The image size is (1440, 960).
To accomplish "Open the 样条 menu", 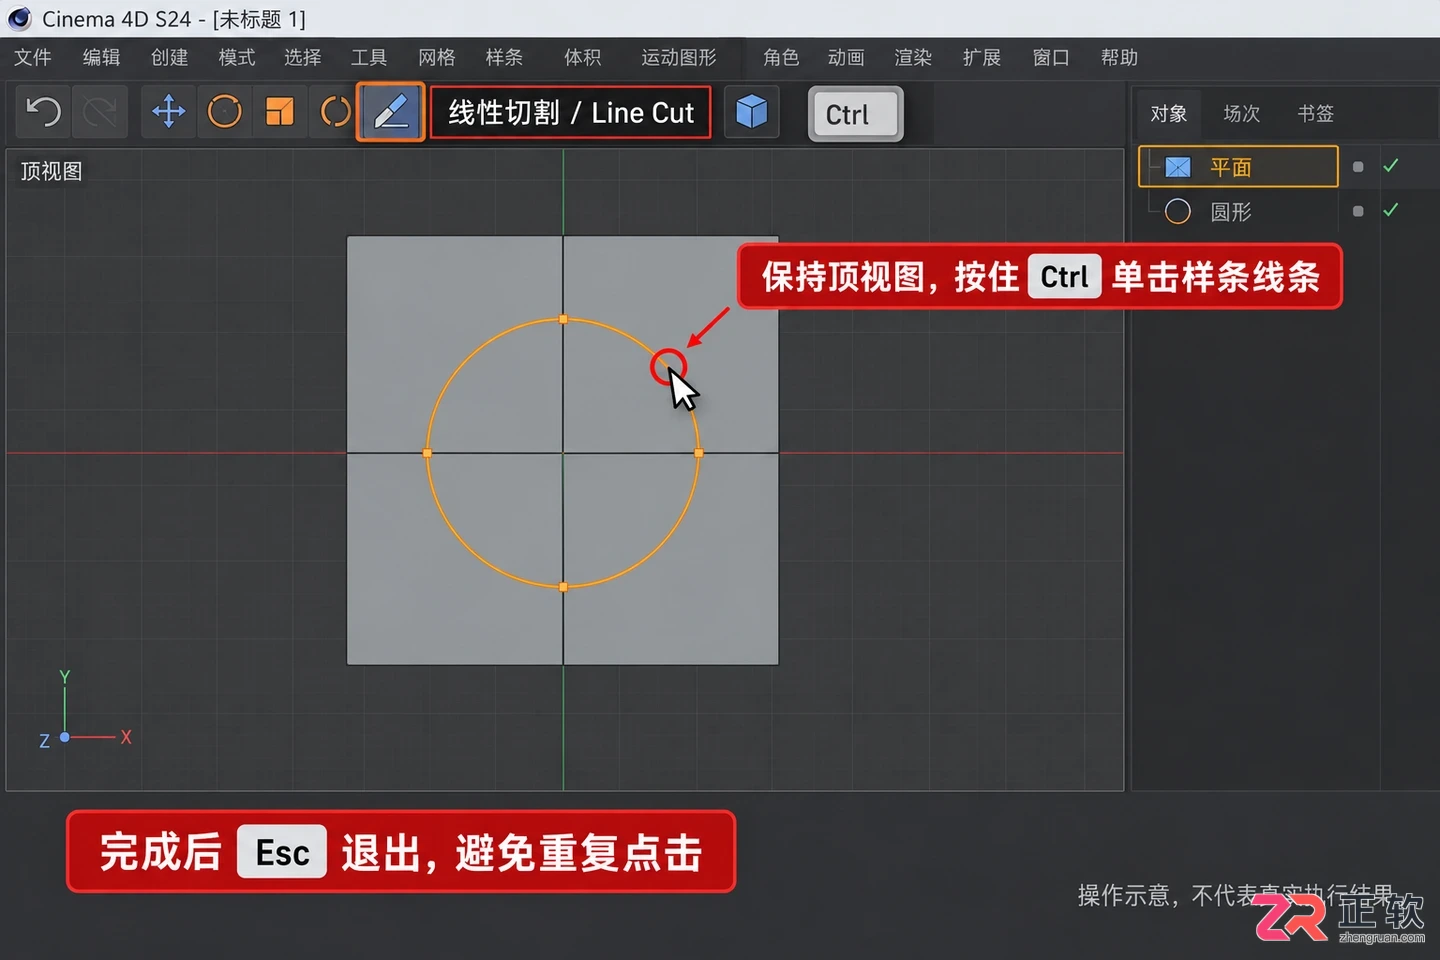I will [504, 57].
